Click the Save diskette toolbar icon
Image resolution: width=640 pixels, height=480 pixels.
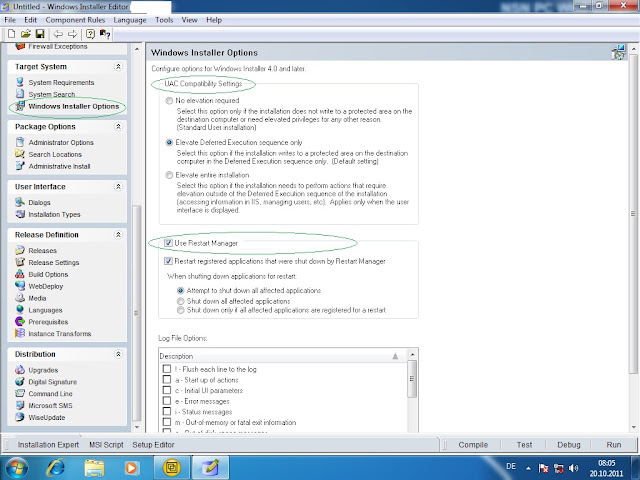point(40,34)
